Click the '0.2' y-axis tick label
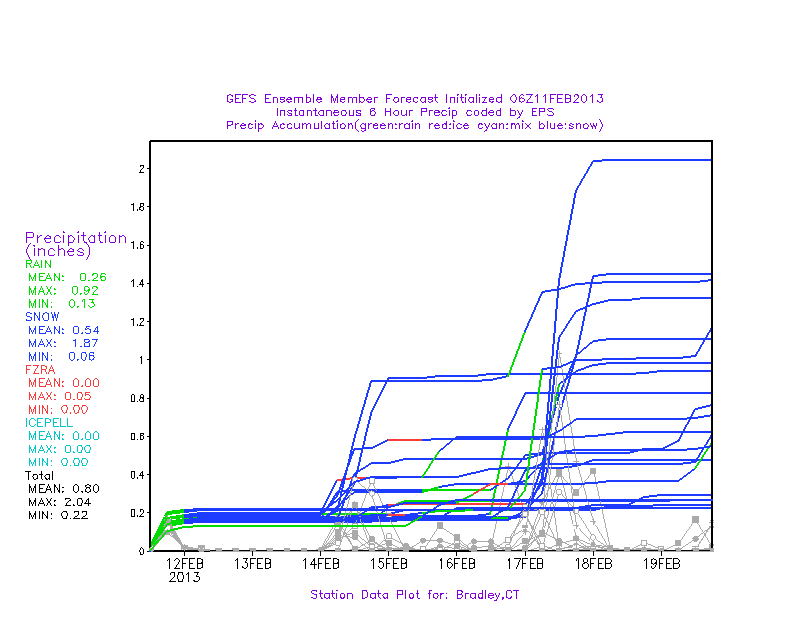The image size is (800, 618). [137, 513]
